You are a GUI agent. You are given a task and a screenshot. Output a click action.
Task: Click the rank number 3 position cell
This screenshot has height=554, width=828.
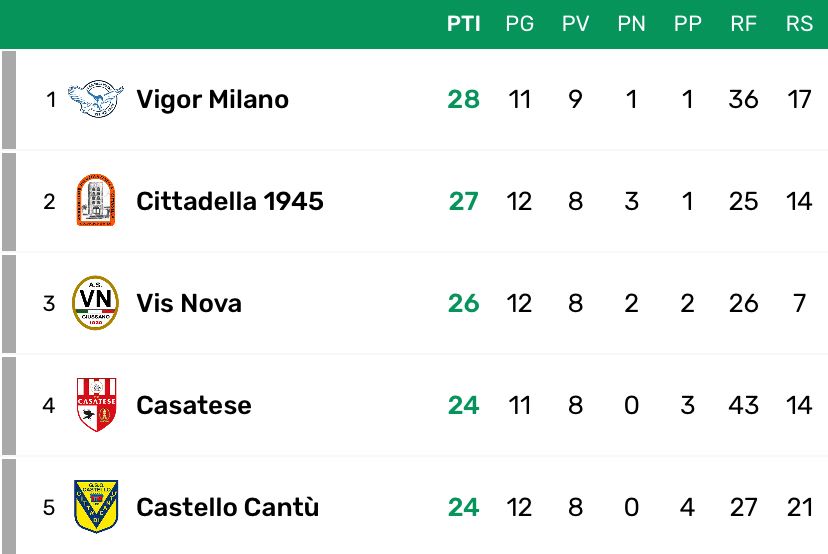[x=49, y=303]
